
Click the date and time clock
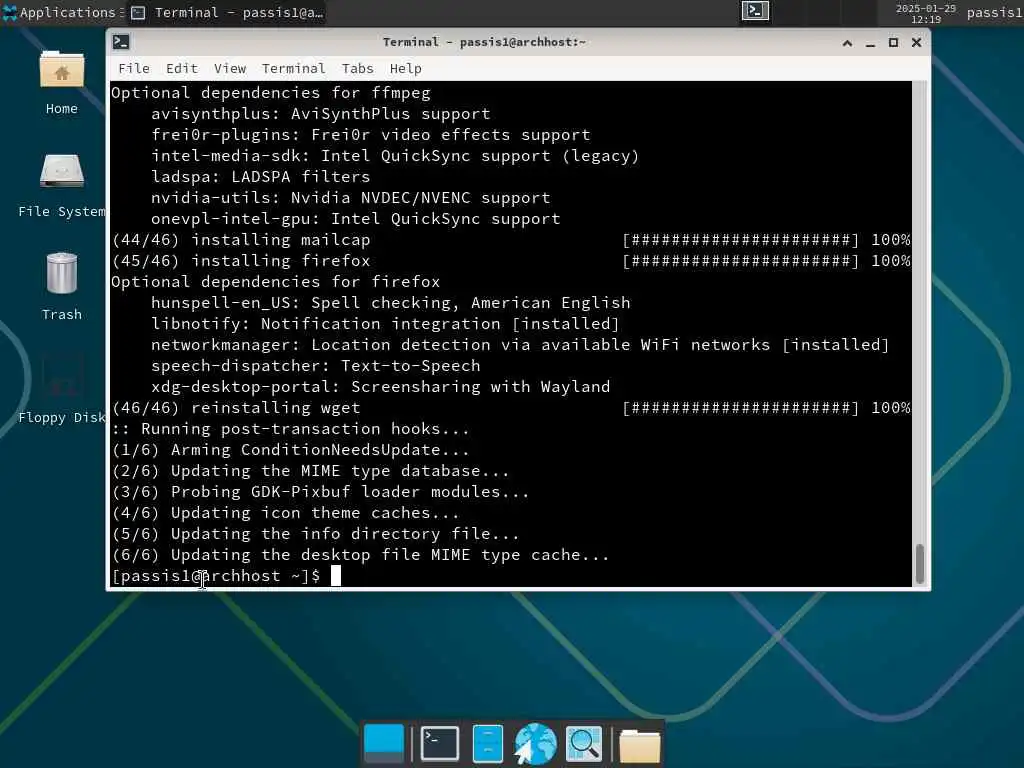tap(925, 13)
